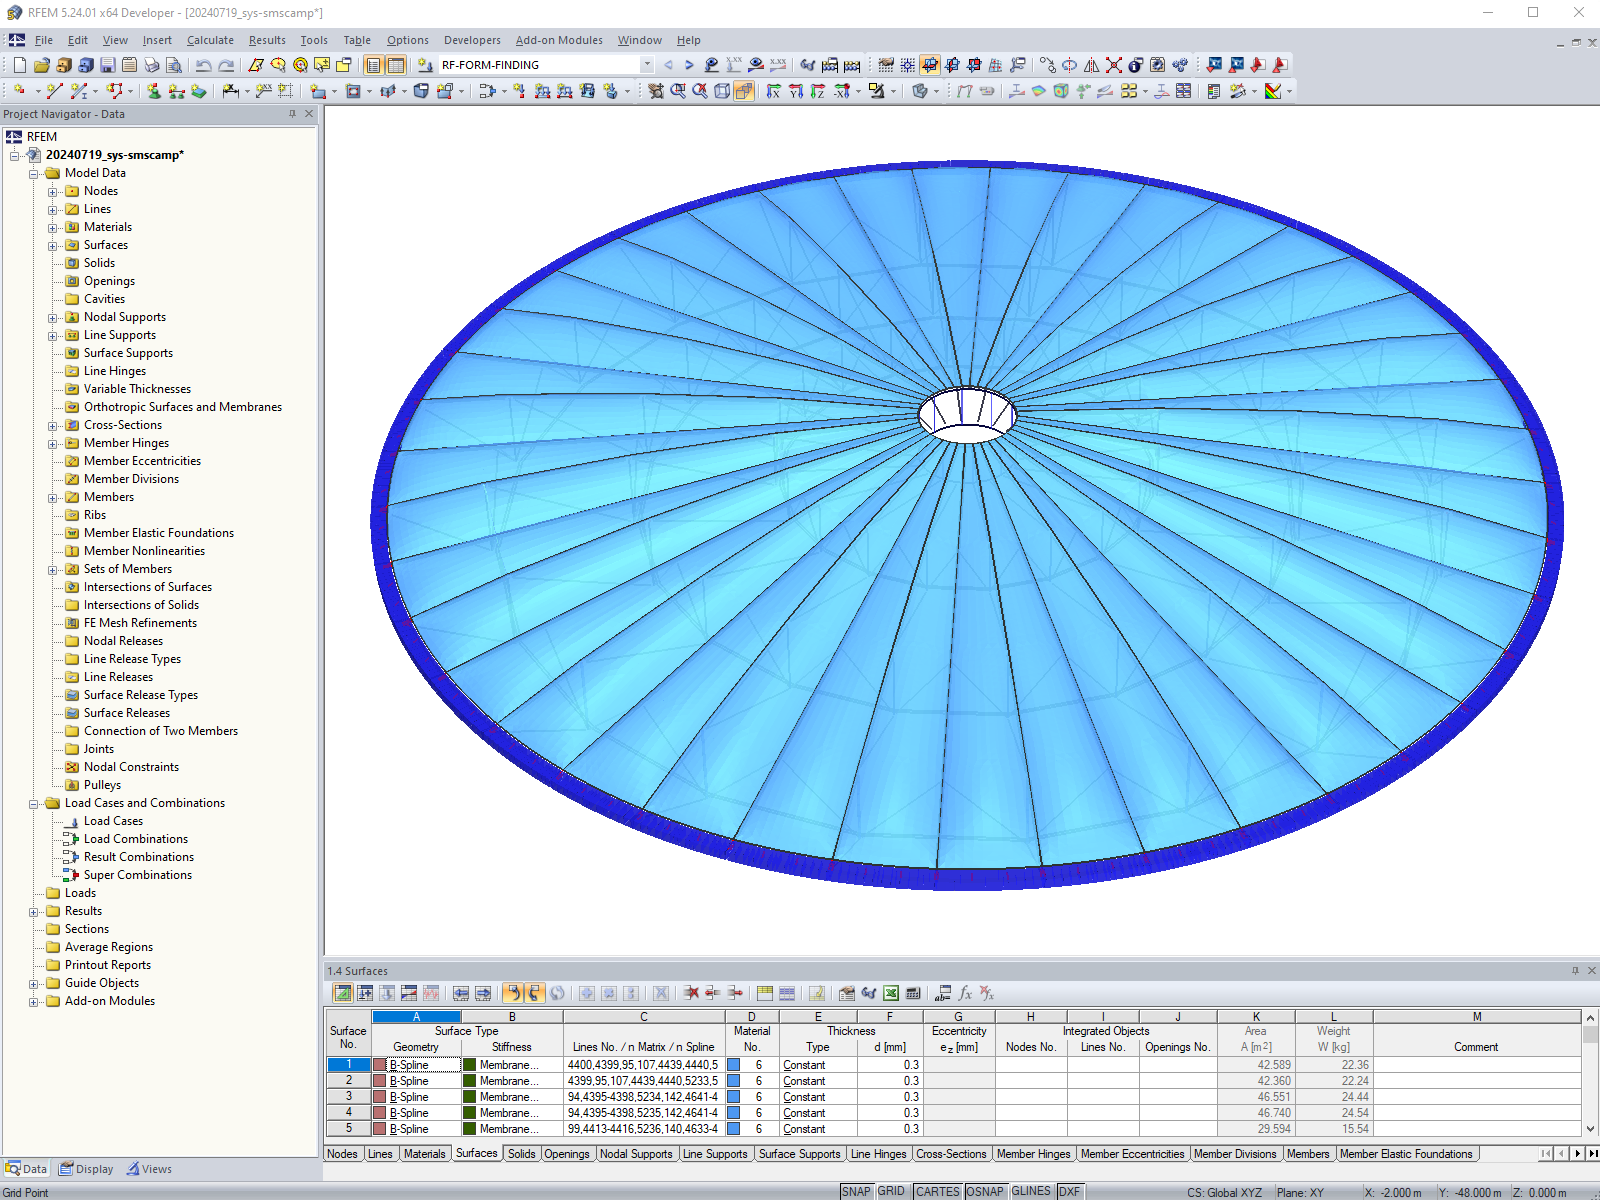Select the Display panel button at bottom left
This screenshot has height=1200, width=1600.
[x=86, y=1168]
